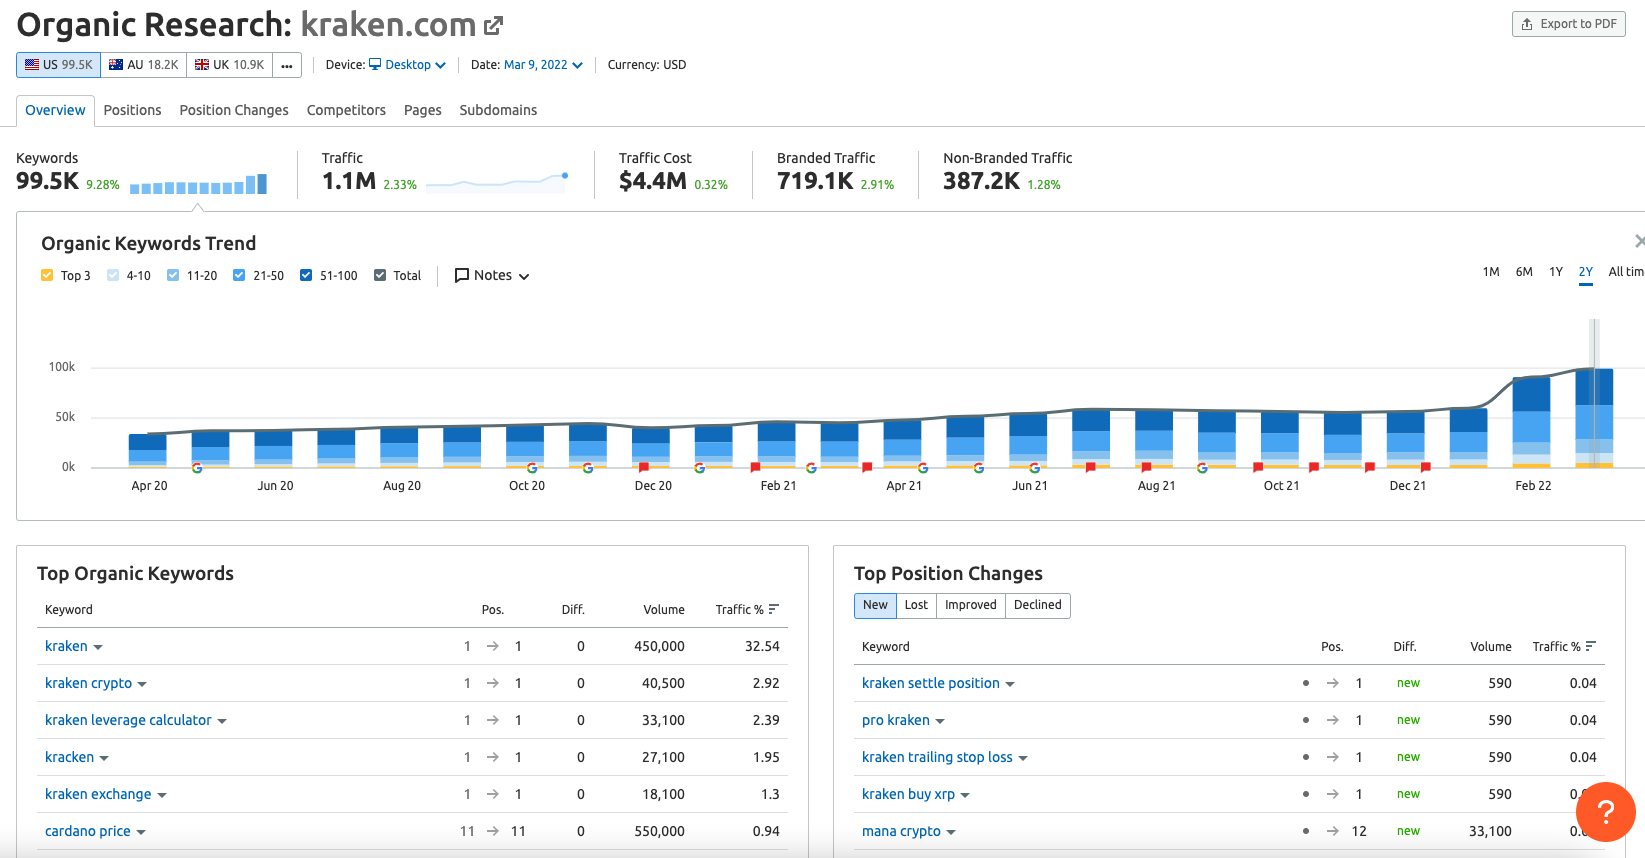Expand arrow beside kraken trailing stop loss
The image size is (1645, 858).
[1023, 759]
